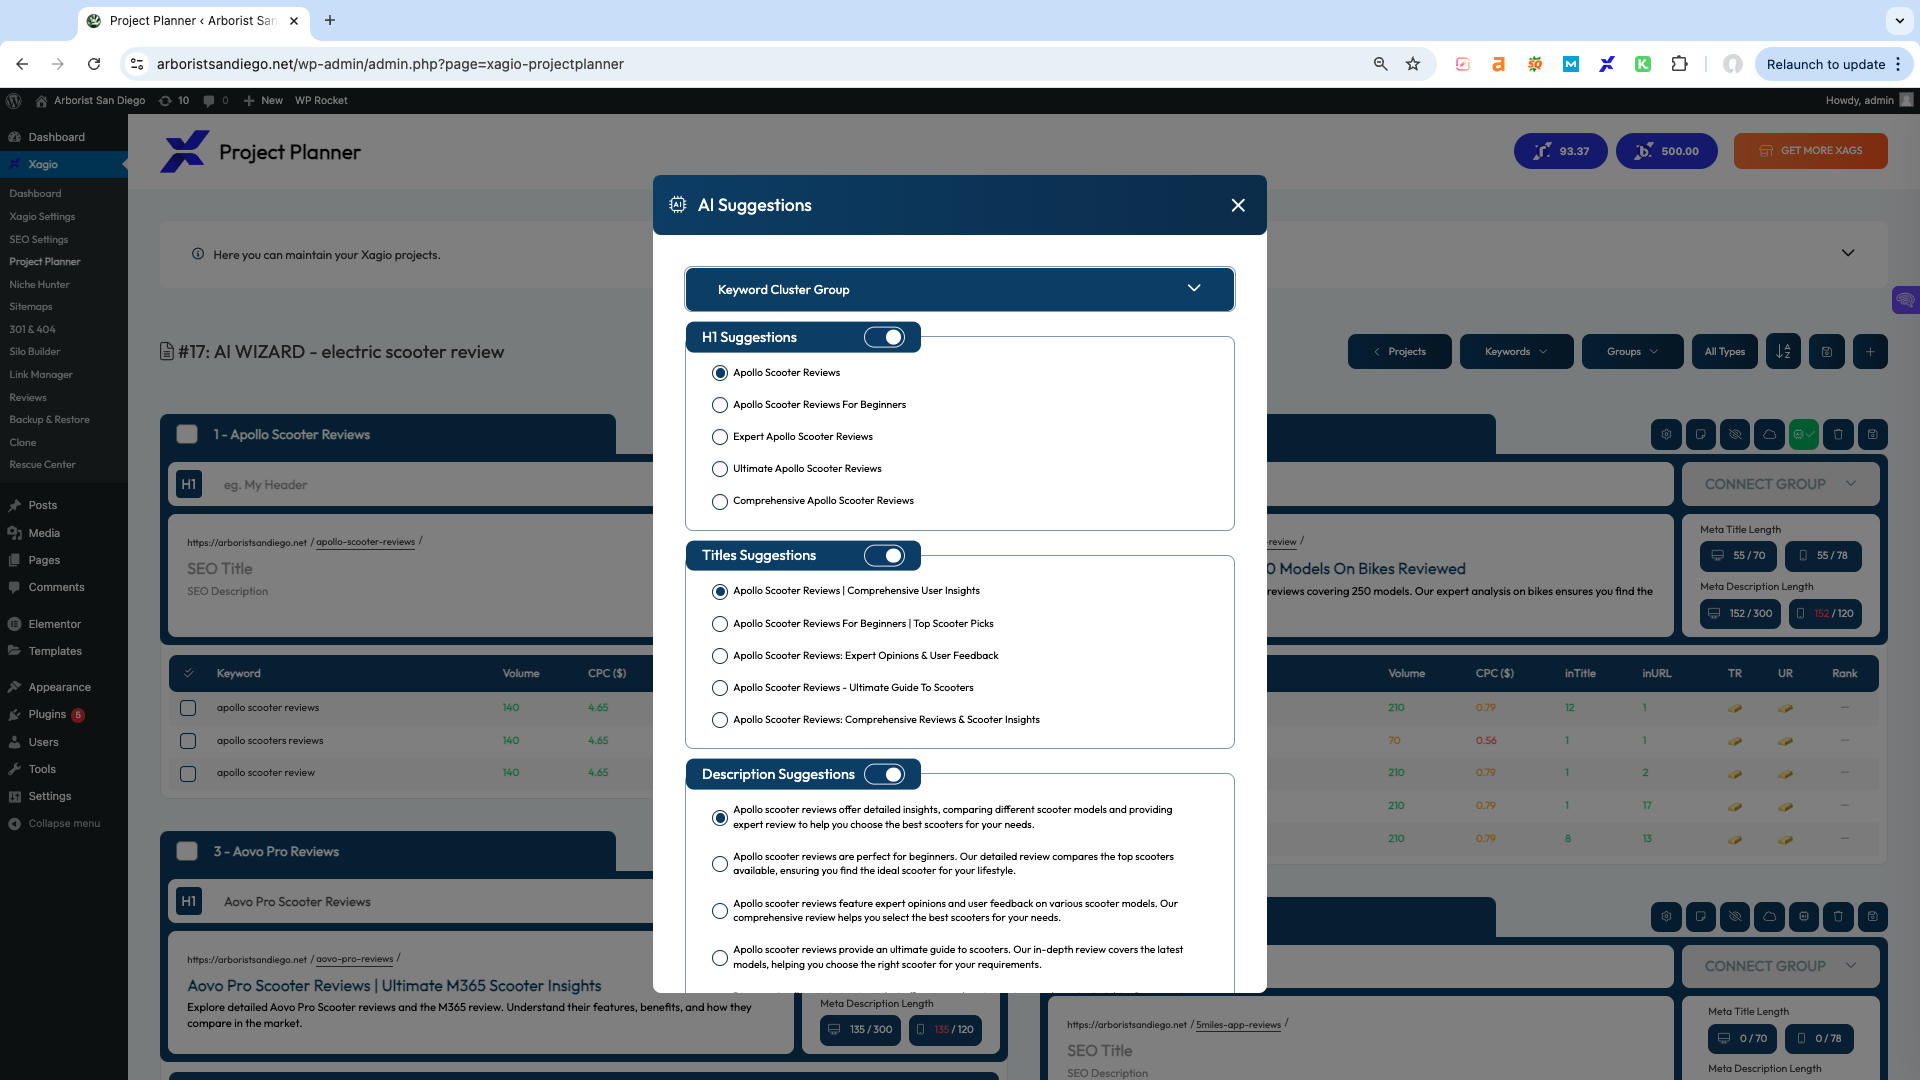Screen dimensions: 1920x1080
Task: Click the sort A-Z icon button
Action: pyautogui.click(x=1783, y=351)
